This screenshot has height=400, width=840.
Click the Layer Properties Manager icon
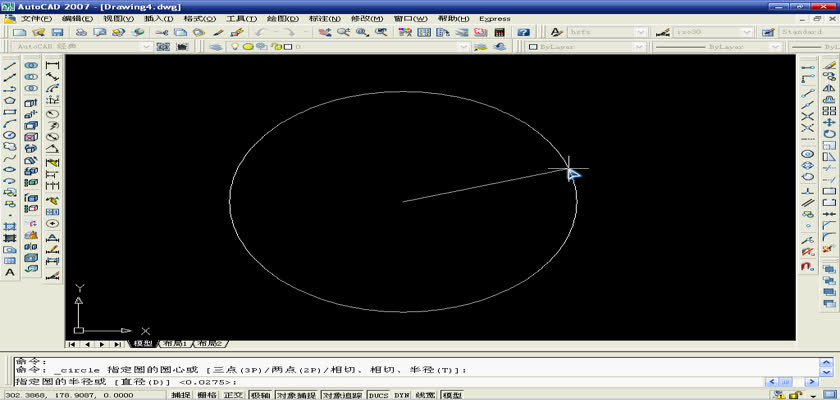pyautogui.click(x=218, y=46)
